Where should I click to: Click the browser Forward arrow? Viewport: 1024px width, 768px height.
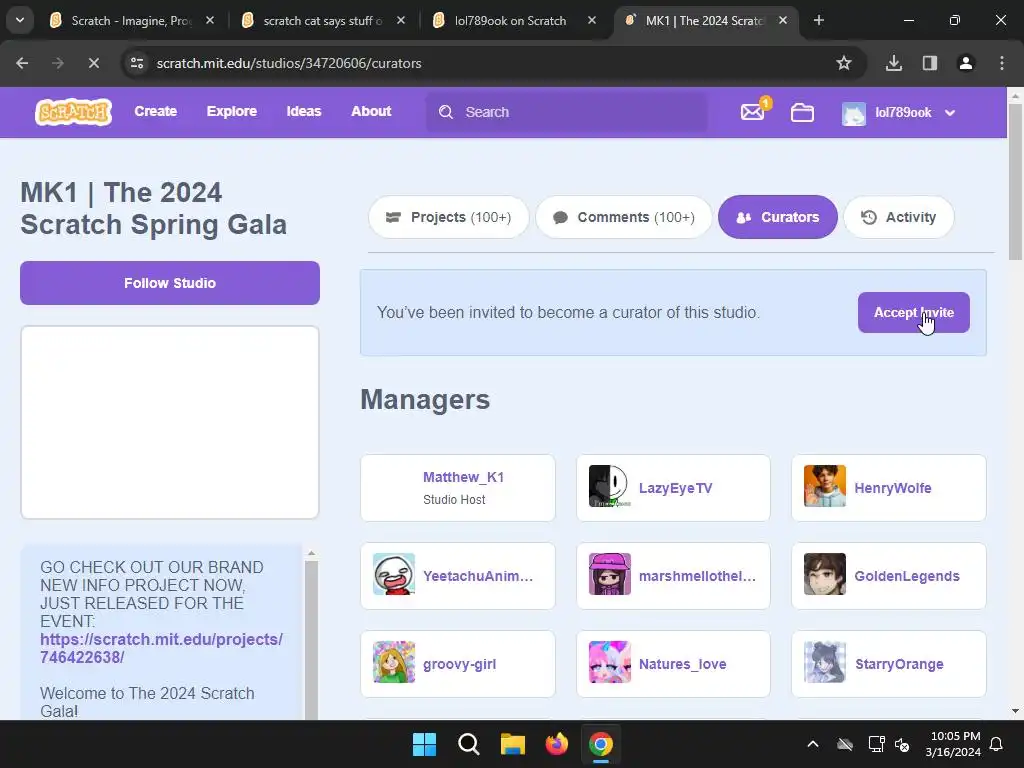57,63
